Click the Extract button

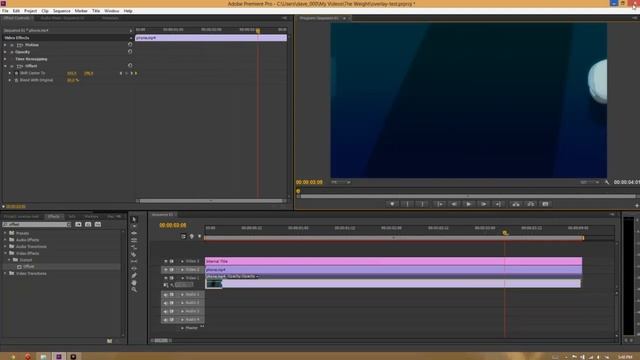[531, 204]
